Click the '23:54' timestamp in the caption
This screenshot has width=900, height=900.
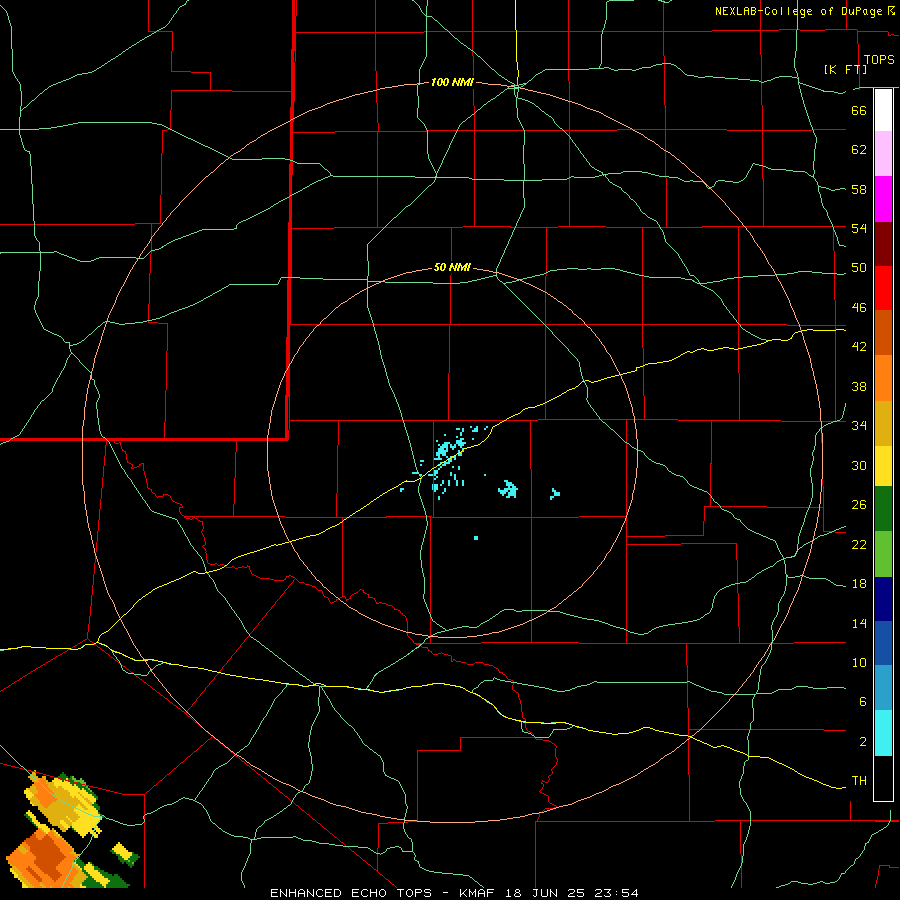pyautogui.click(x=617, y=893)
